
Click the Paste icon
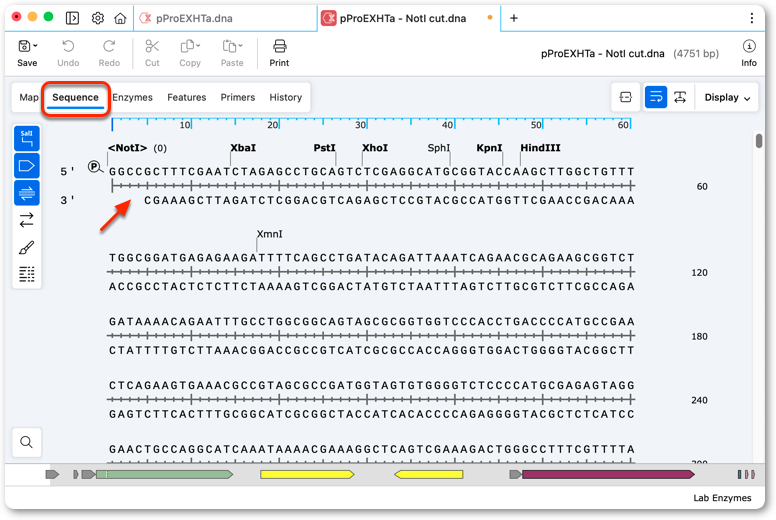coord(229,47)
